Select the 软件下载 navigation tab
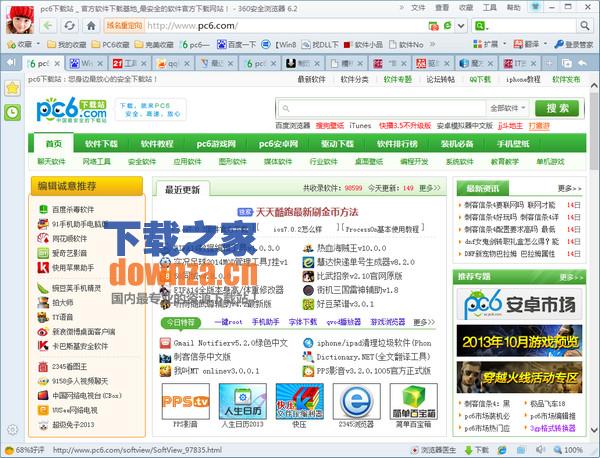This screenshot has height=458, width=600. tap(101, 144)
